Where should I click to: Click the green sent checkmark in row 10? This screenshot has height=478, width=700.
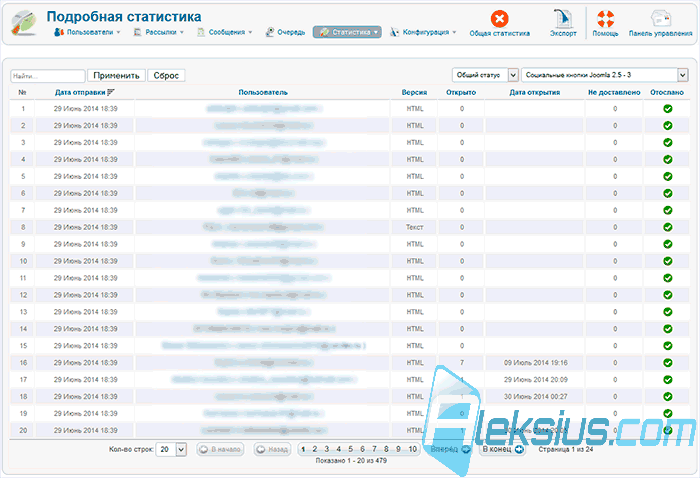tap(667, 261)
